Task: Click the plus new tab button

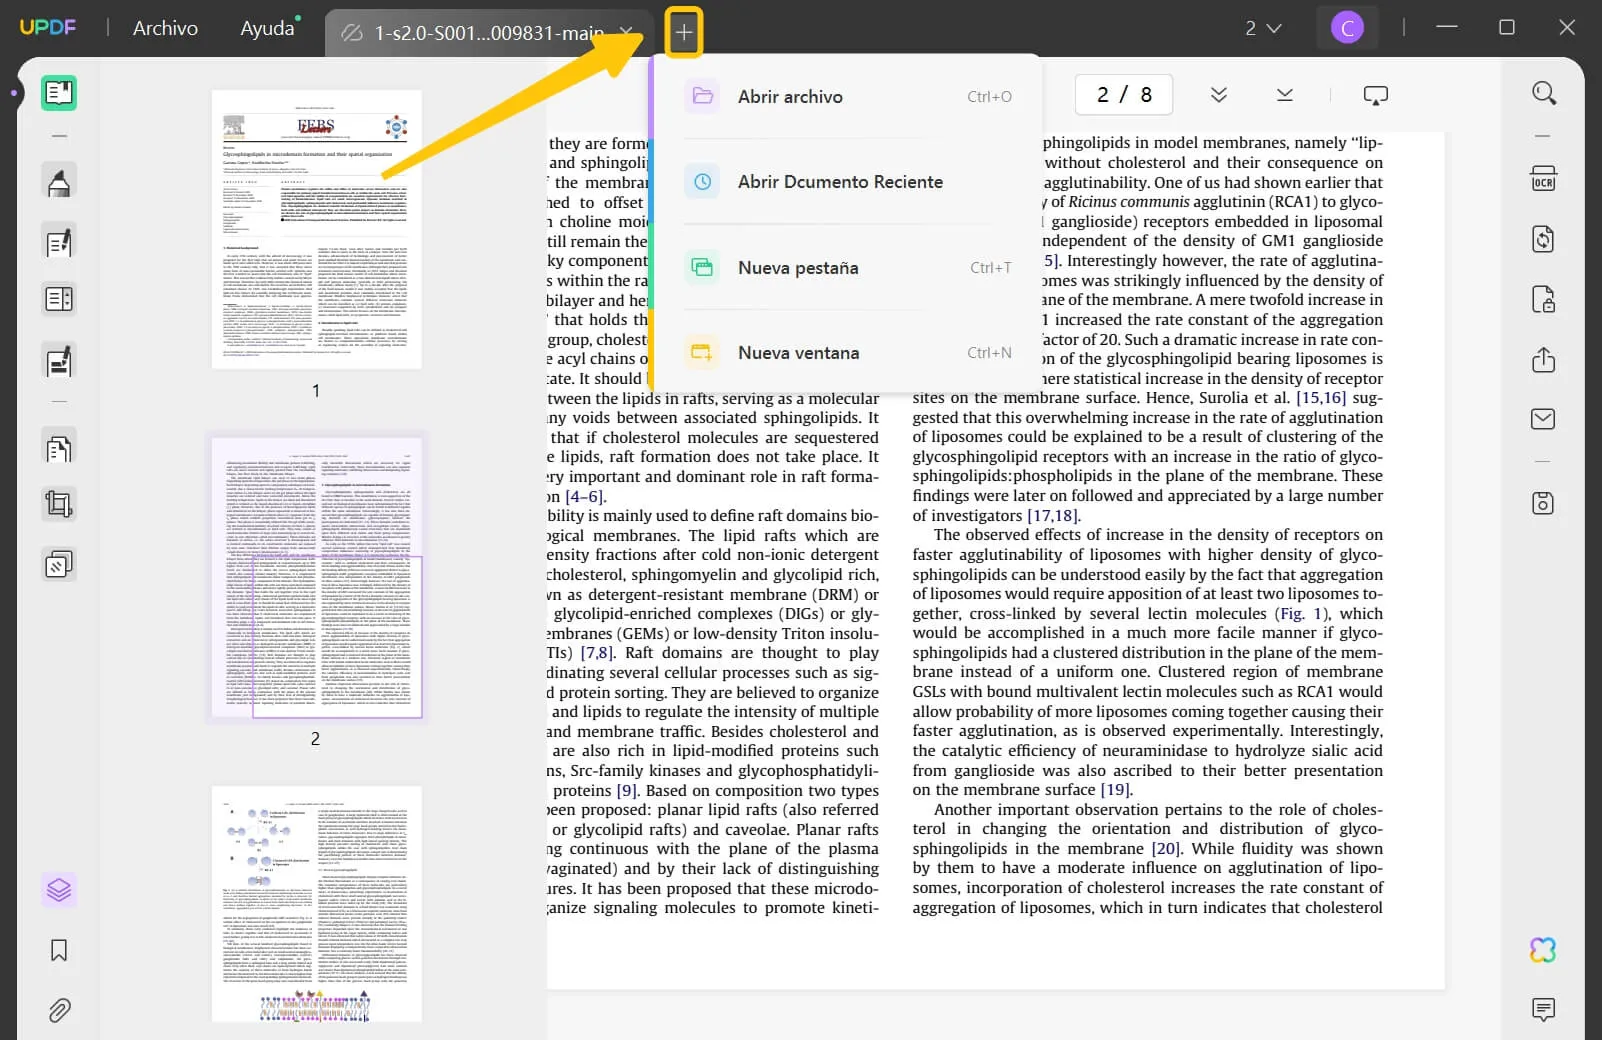Action: coord(684,32)
